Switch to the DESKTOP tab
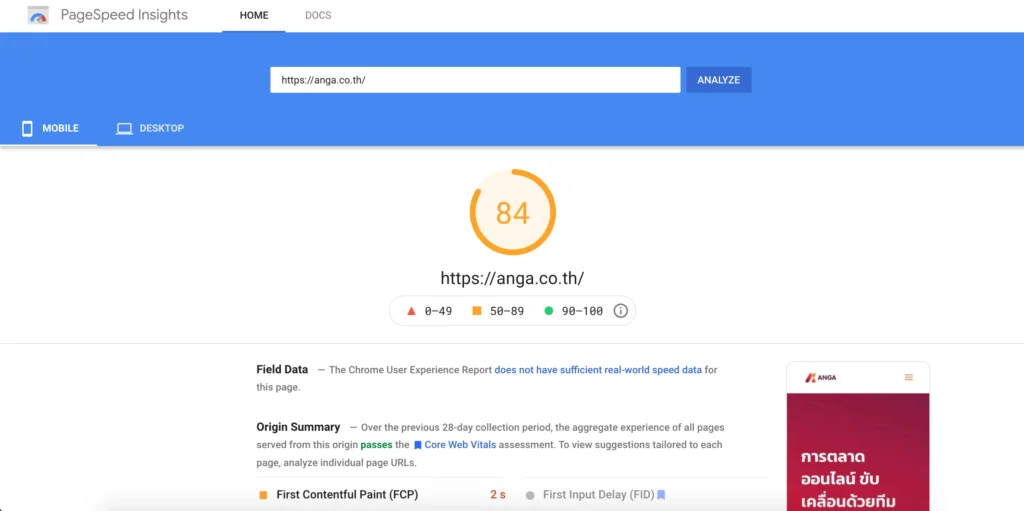 pyautogui.click(x=150, y=128)
